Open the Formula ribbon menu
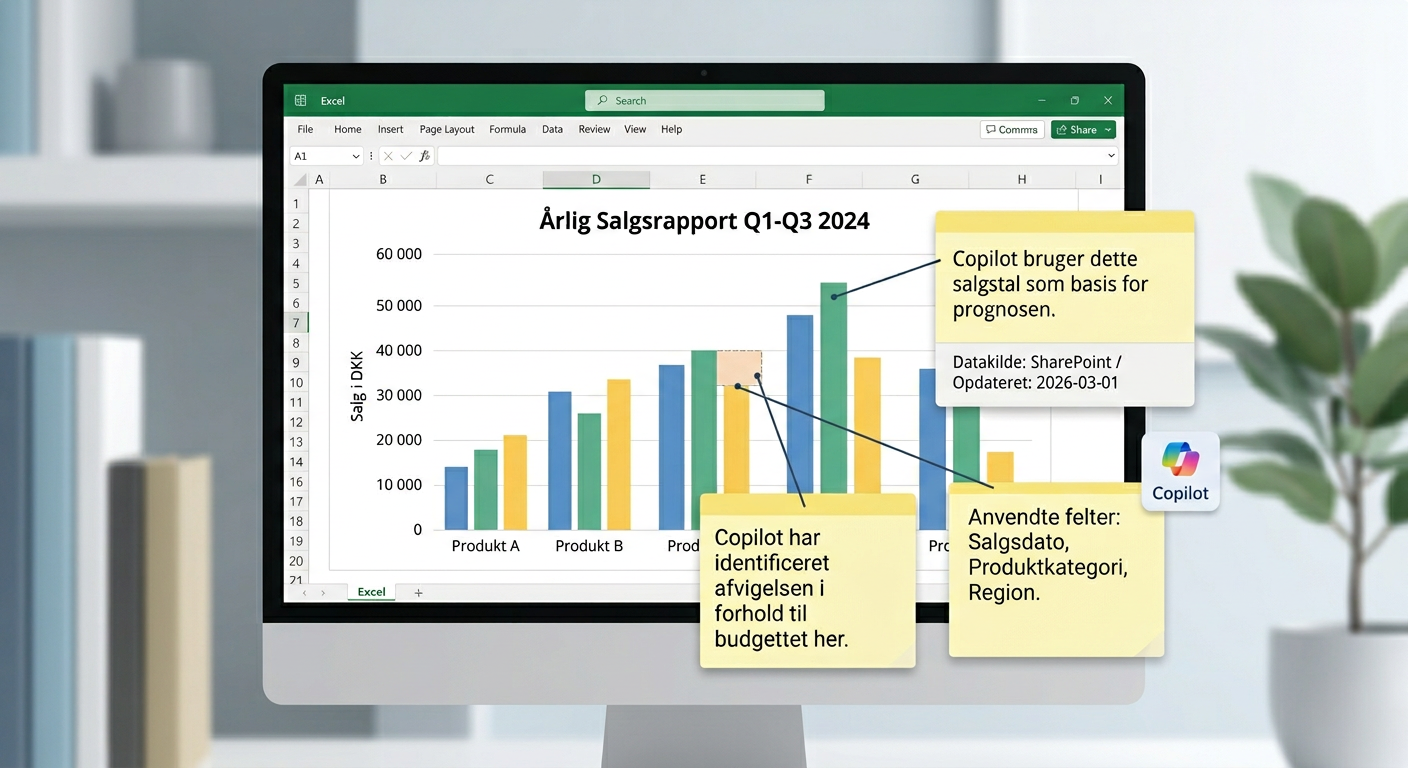 click(508, 129)
